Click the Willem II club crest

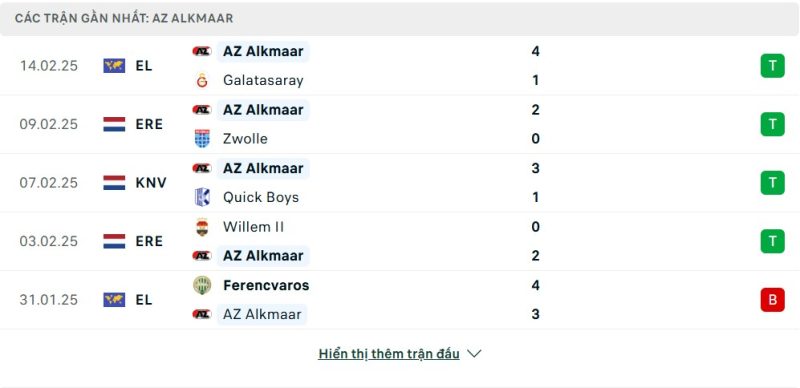pos(202,227)
